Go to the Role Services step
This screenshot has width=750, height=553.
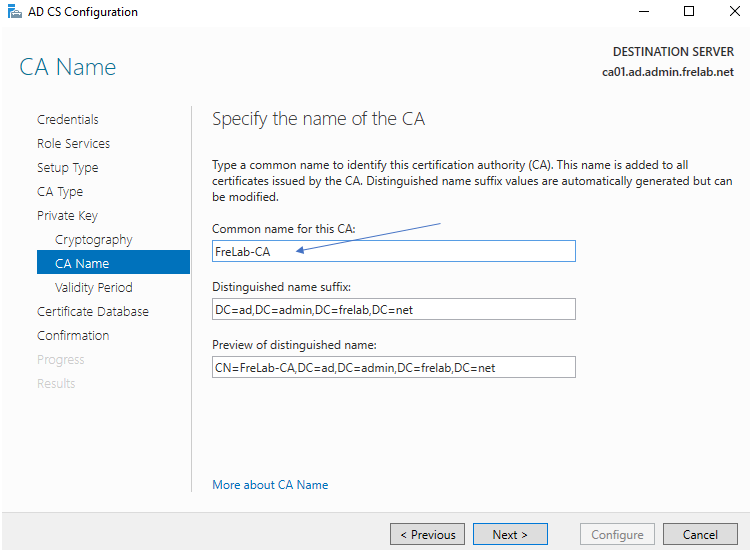pyautogui.click(x=73, y=144)
